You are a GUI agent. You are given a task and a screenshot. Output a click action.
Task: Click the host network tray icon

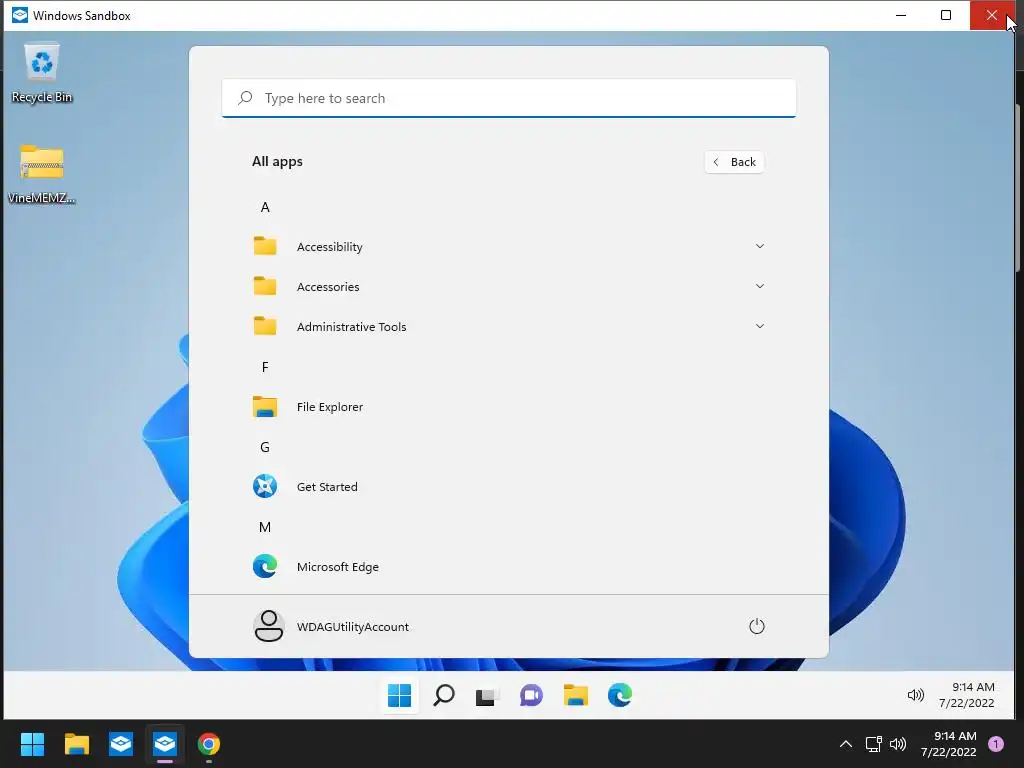873,744
